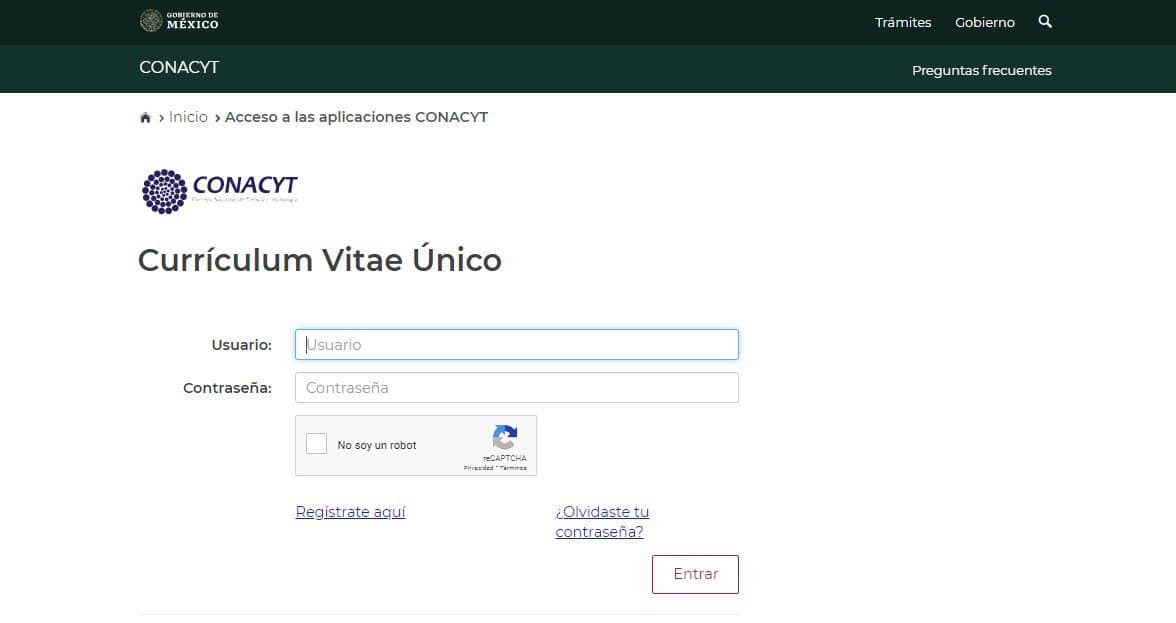Click the "Currículum Vitae Único" heading
The height and width of the screenshot is (623, 1176).
point(320,260)
